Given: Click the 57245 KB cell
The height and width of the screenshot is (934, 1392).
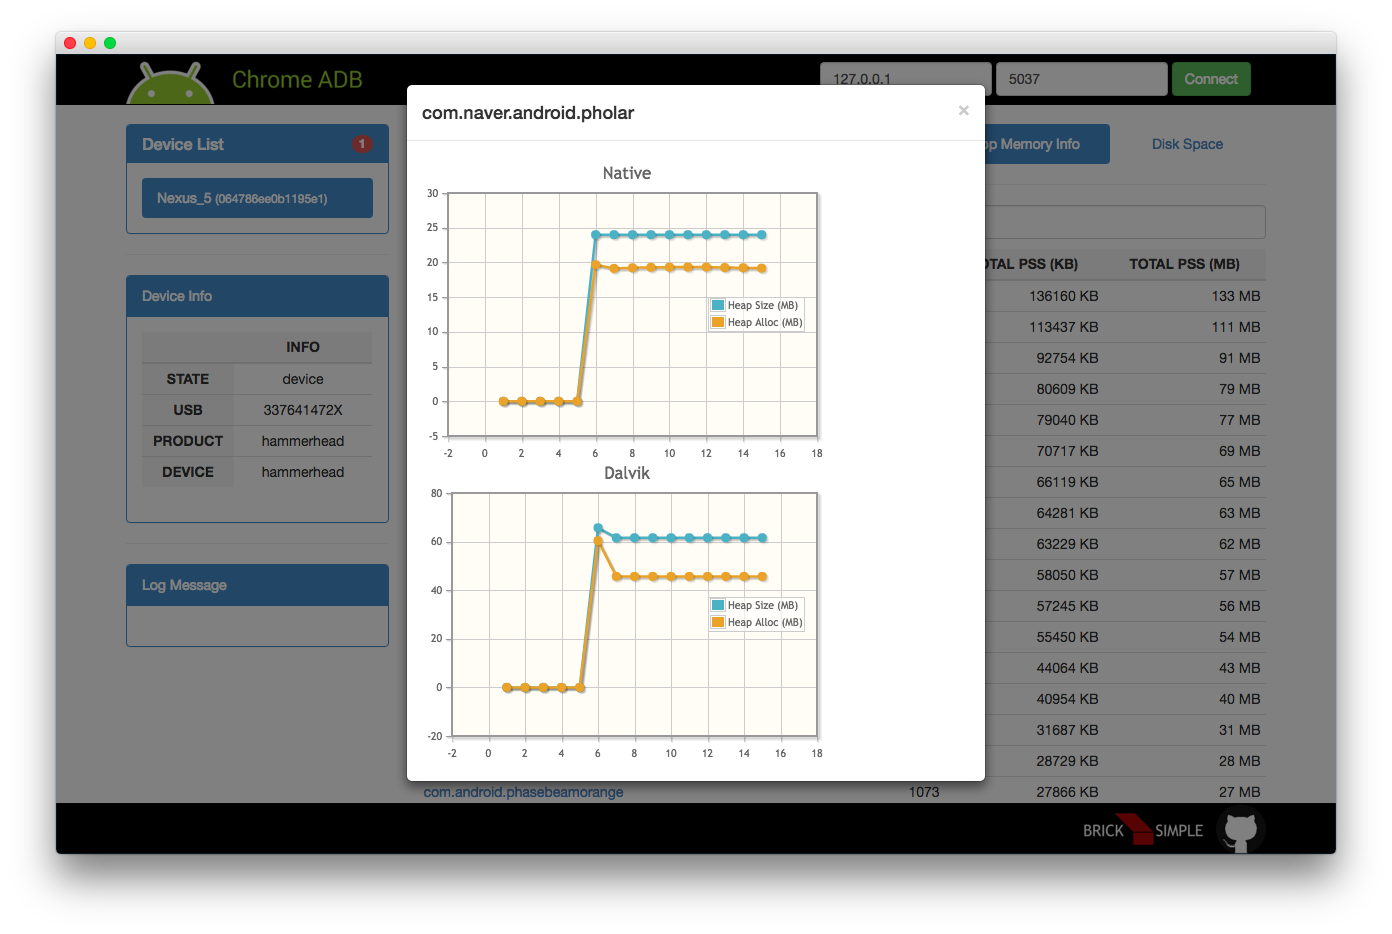Looking at the screenshot, I should [x=1067, y=606].
